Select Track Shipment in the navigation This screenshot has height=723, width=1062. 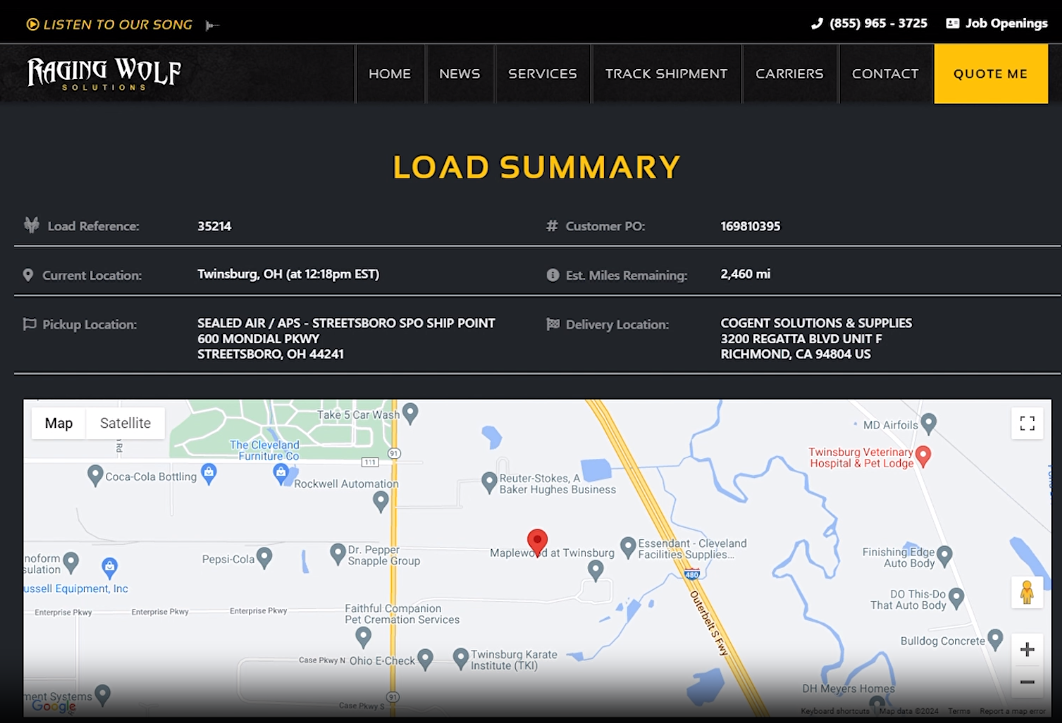[666, 72]
